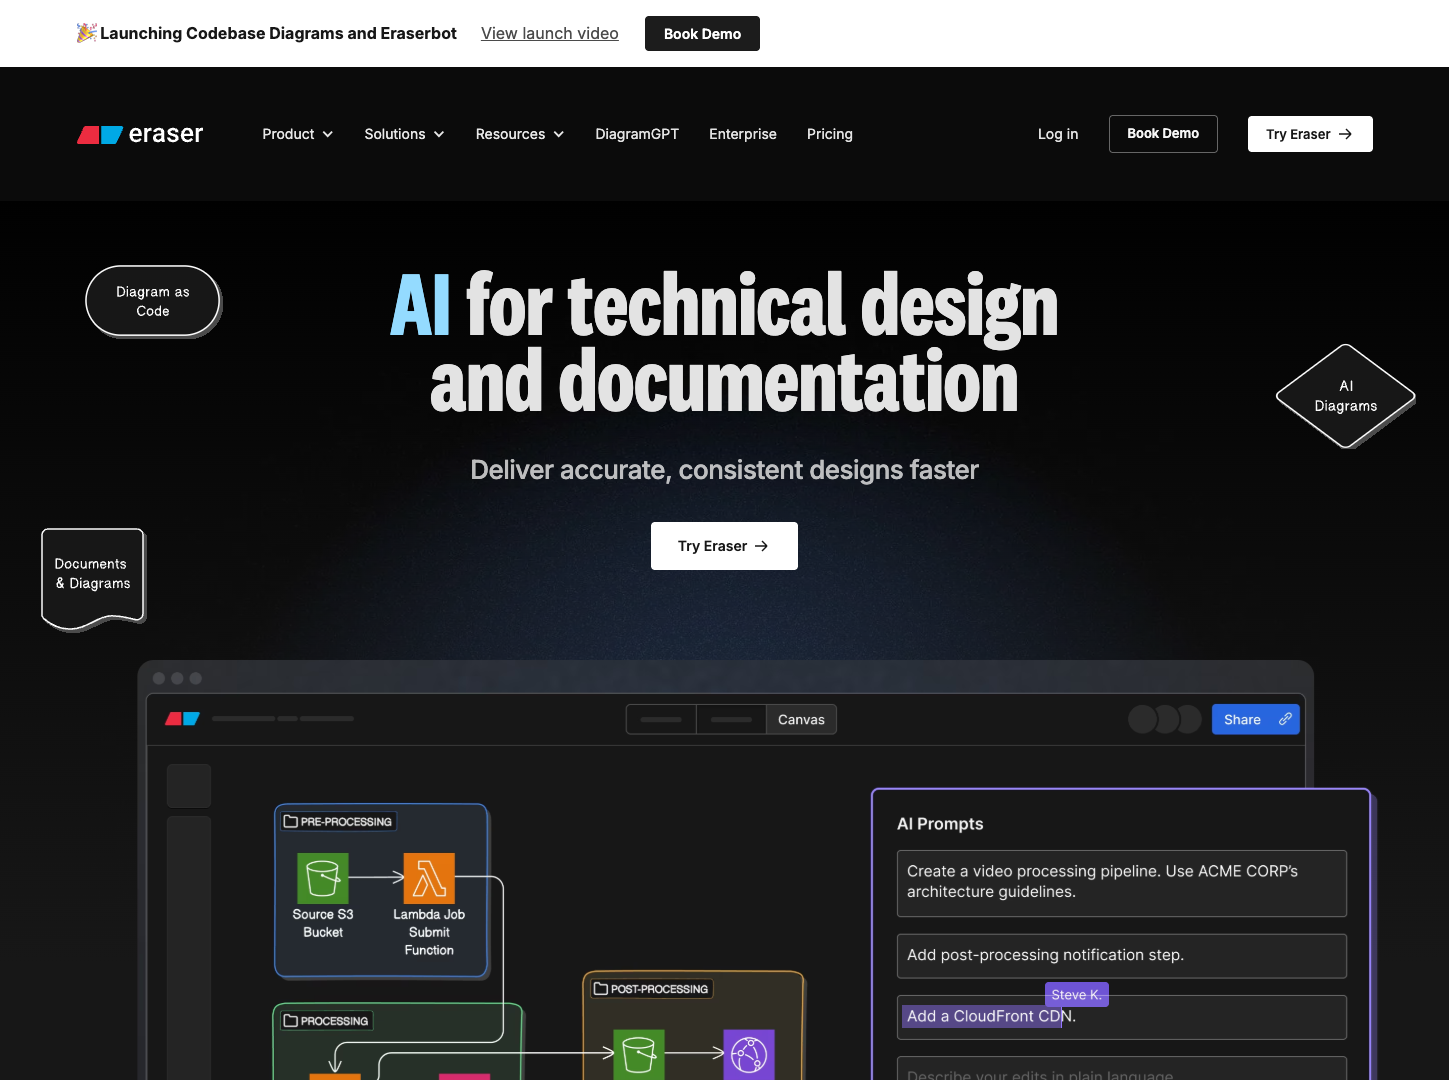Click the Eraser logo in navbar
This screenshot has width=1449, height=1080.
tap(140, 134)
